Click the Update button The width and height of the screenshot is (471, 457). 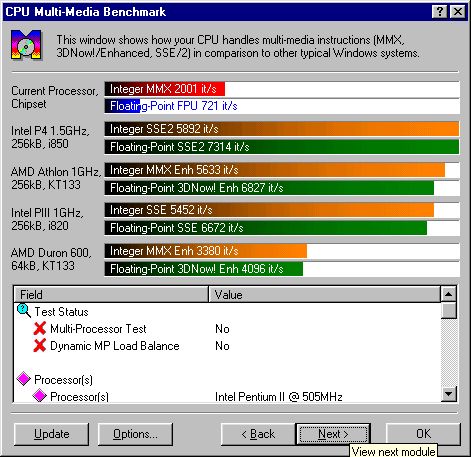(52, 434)
